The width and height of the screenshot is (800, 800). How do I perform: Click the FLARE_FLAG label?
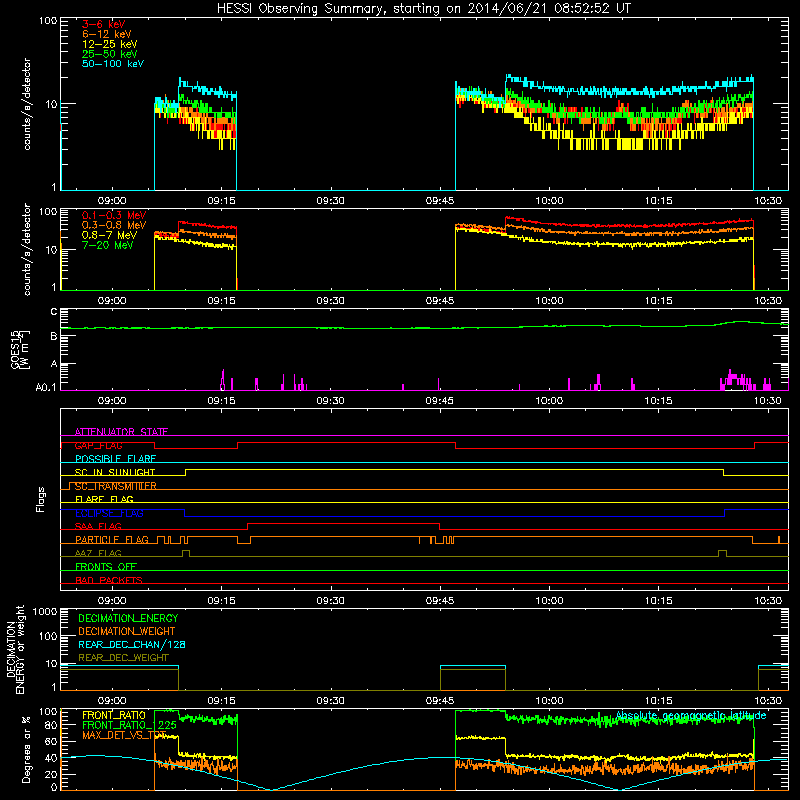click(104, 499)
